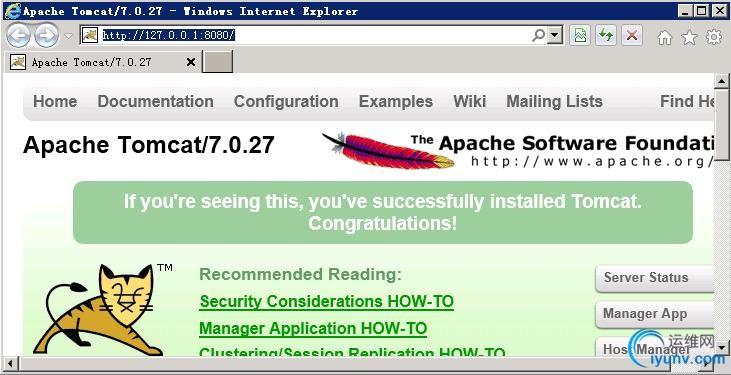Image resolution: width=731 pixels, height=375 pixels.
Task: Click the Manager App button
Action: (x=654, y=314)
